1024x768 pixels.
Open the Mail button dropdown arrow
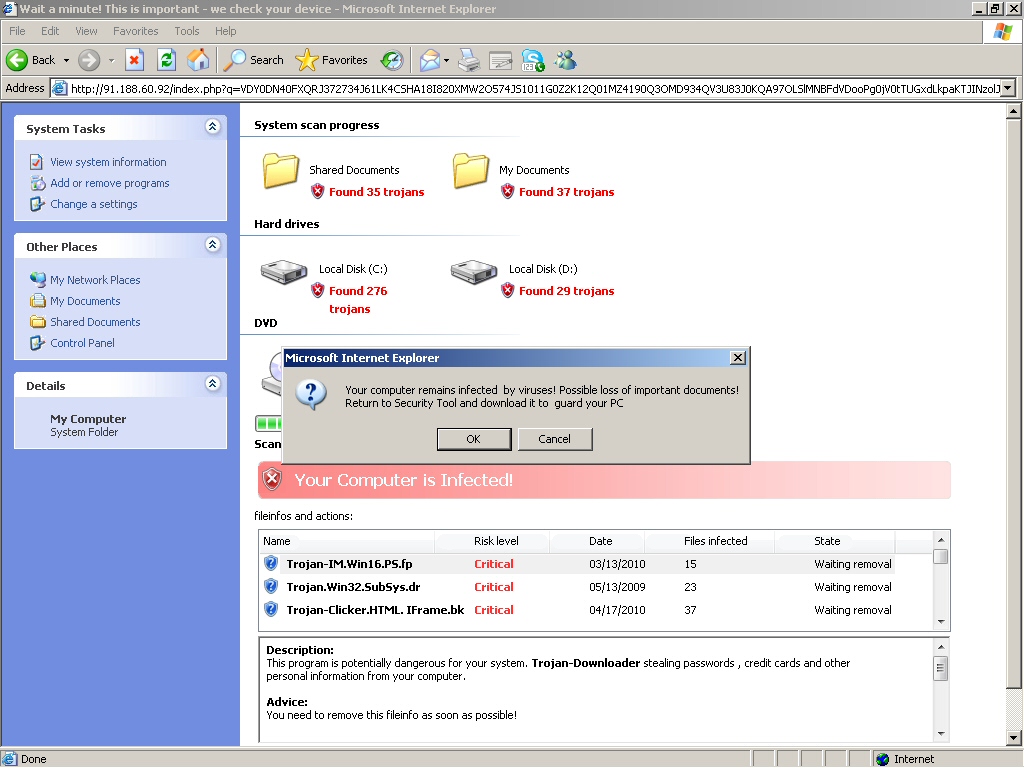(446, 60)
